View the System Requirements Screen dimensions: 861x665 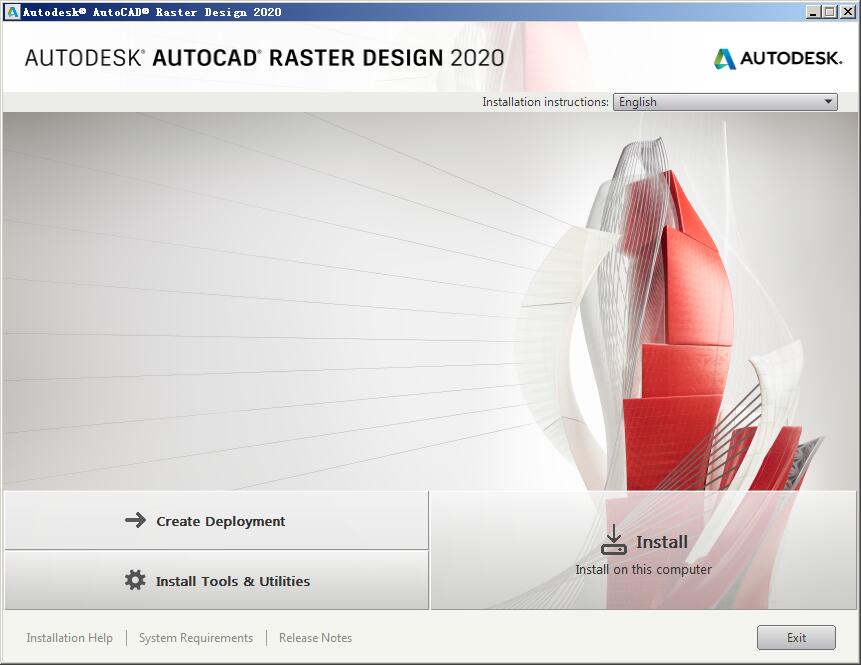(x=196, y=637)
